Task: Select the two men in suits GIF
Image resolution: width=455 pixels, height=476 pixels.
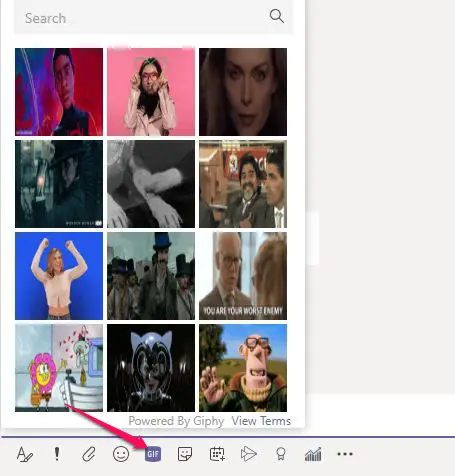Action: click(x=243, y=184)
